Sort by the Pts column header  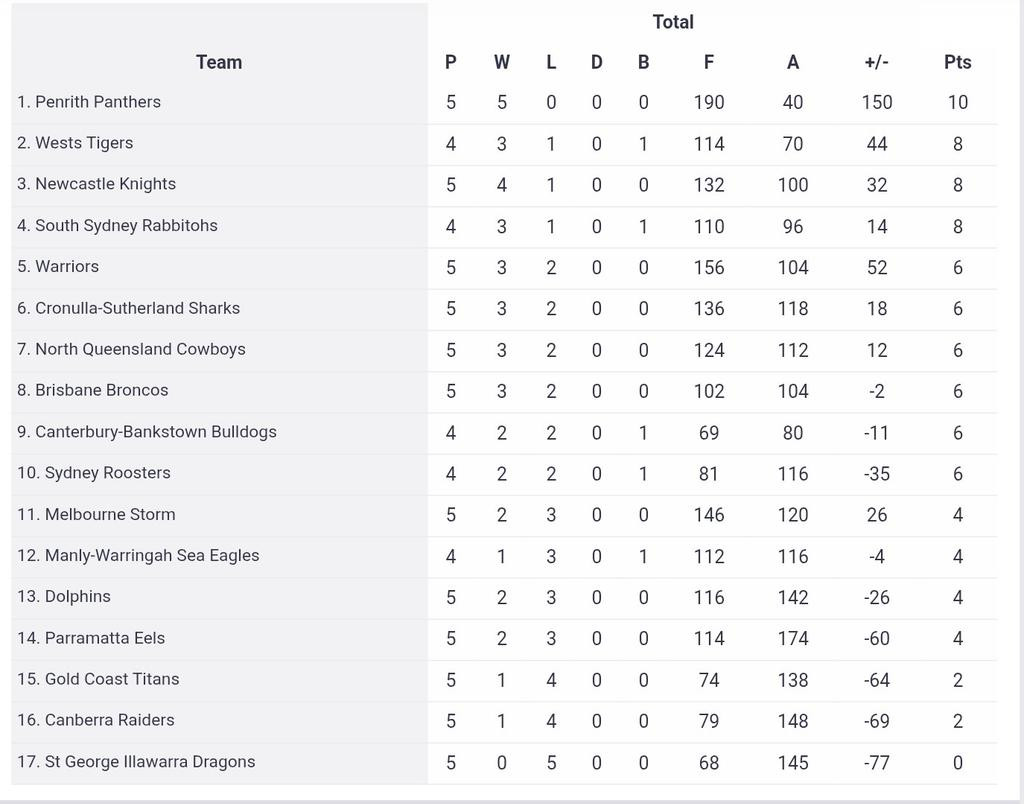click(x=957, y=62)
